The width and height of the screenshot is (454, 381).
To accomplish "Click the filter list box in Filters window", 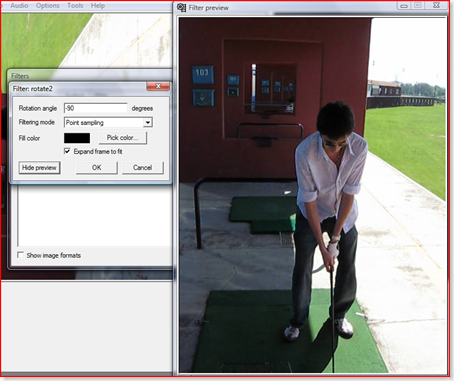I will coord(95,215).
